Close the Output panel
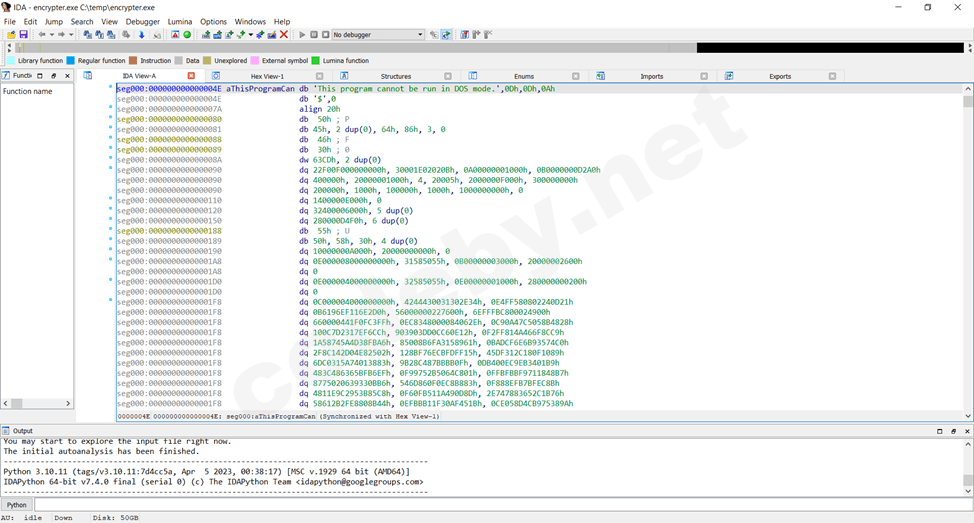Image resolution: width=974 pixels, height=523 pixels. [x=967, y=430]
